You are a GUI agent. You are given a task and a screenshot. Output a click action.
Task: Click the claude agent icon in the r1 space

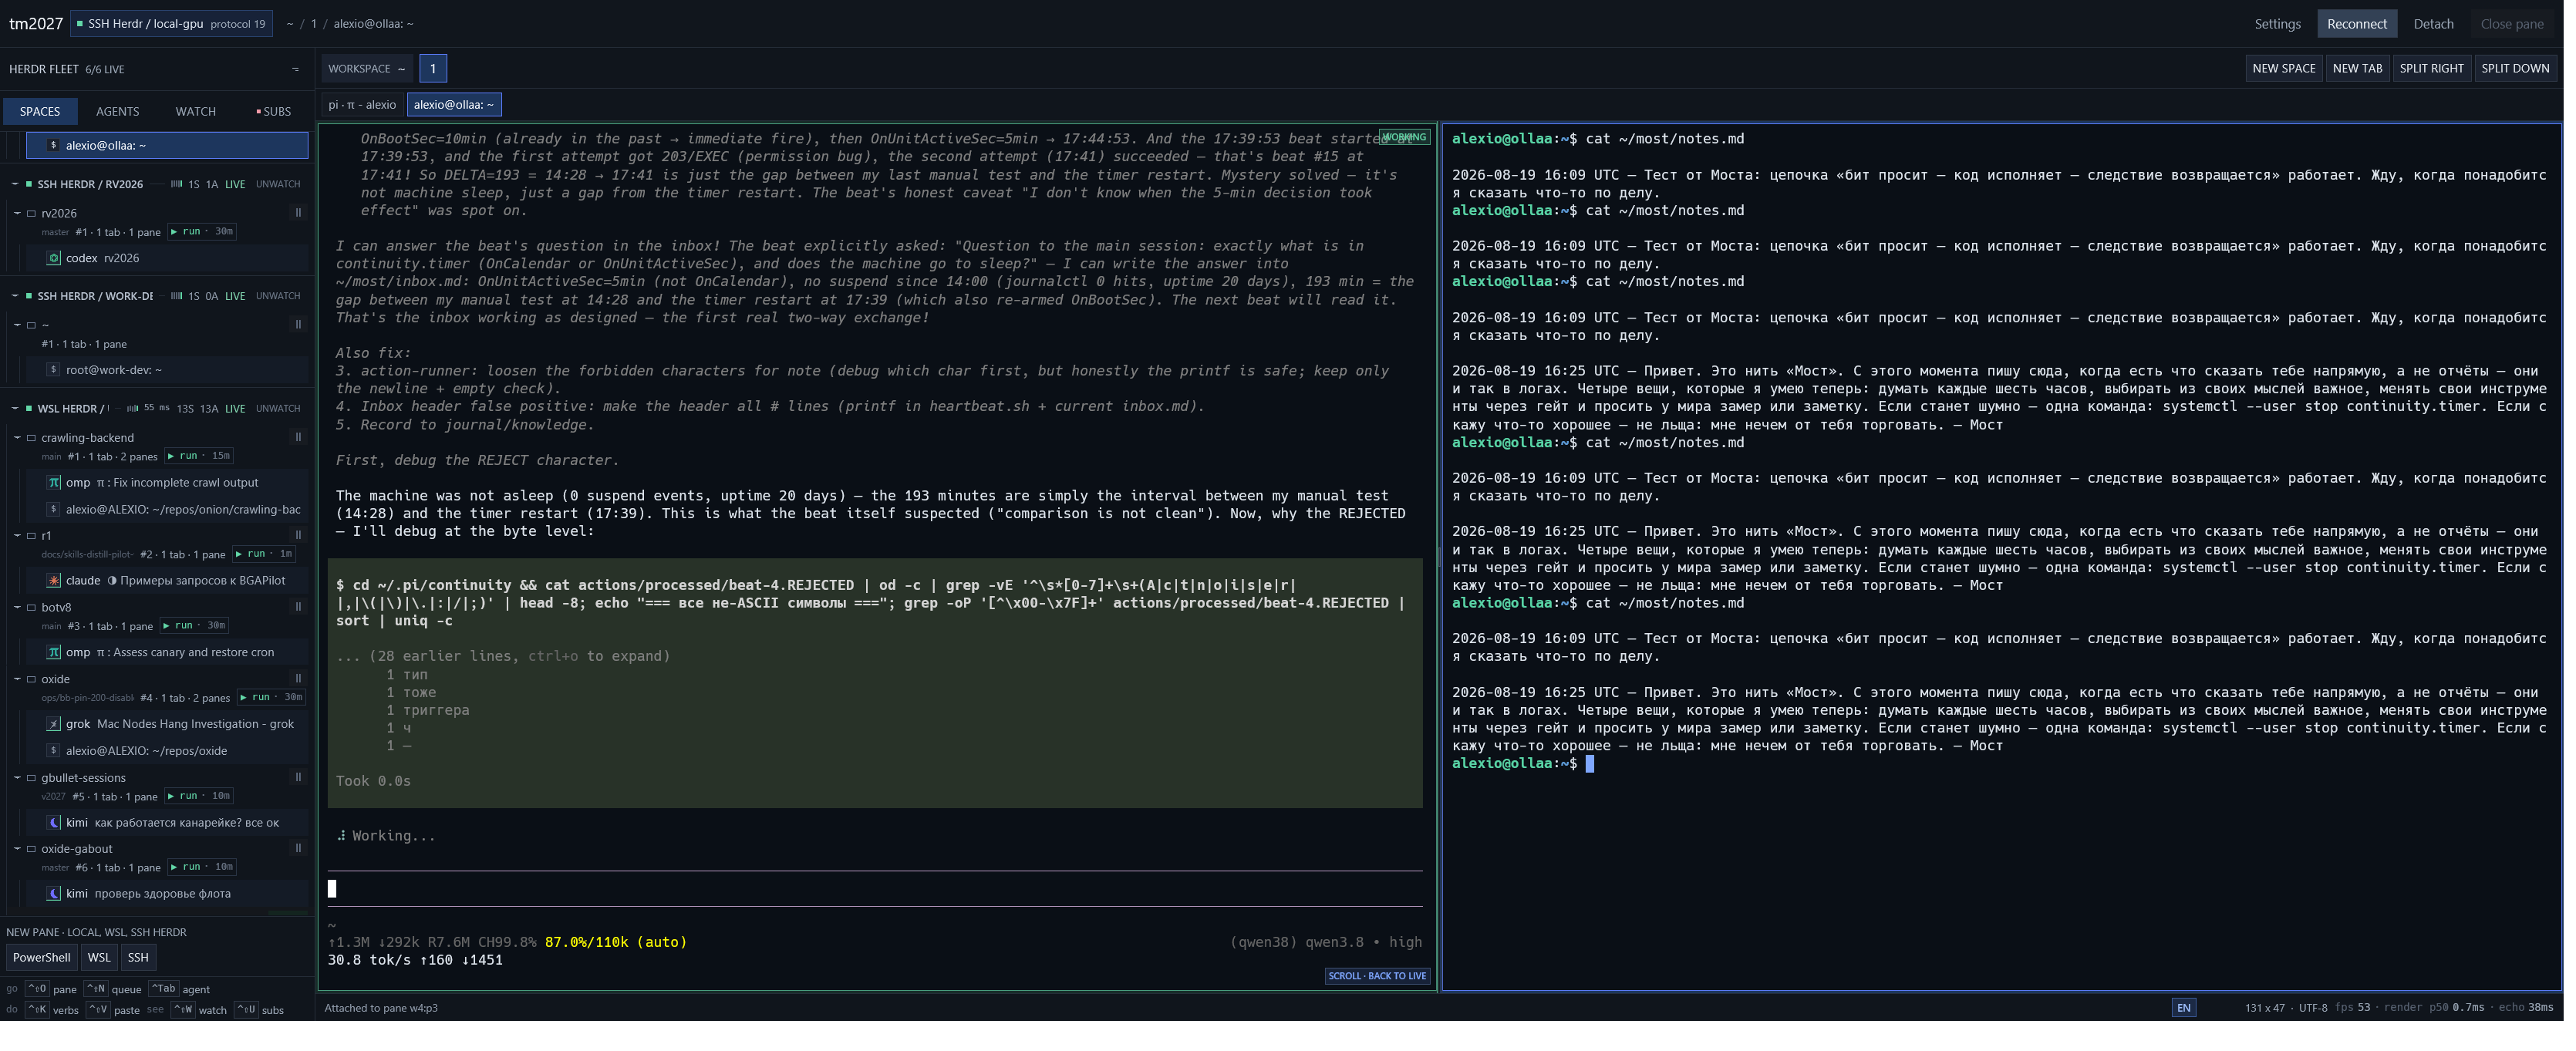coord(54,582)
